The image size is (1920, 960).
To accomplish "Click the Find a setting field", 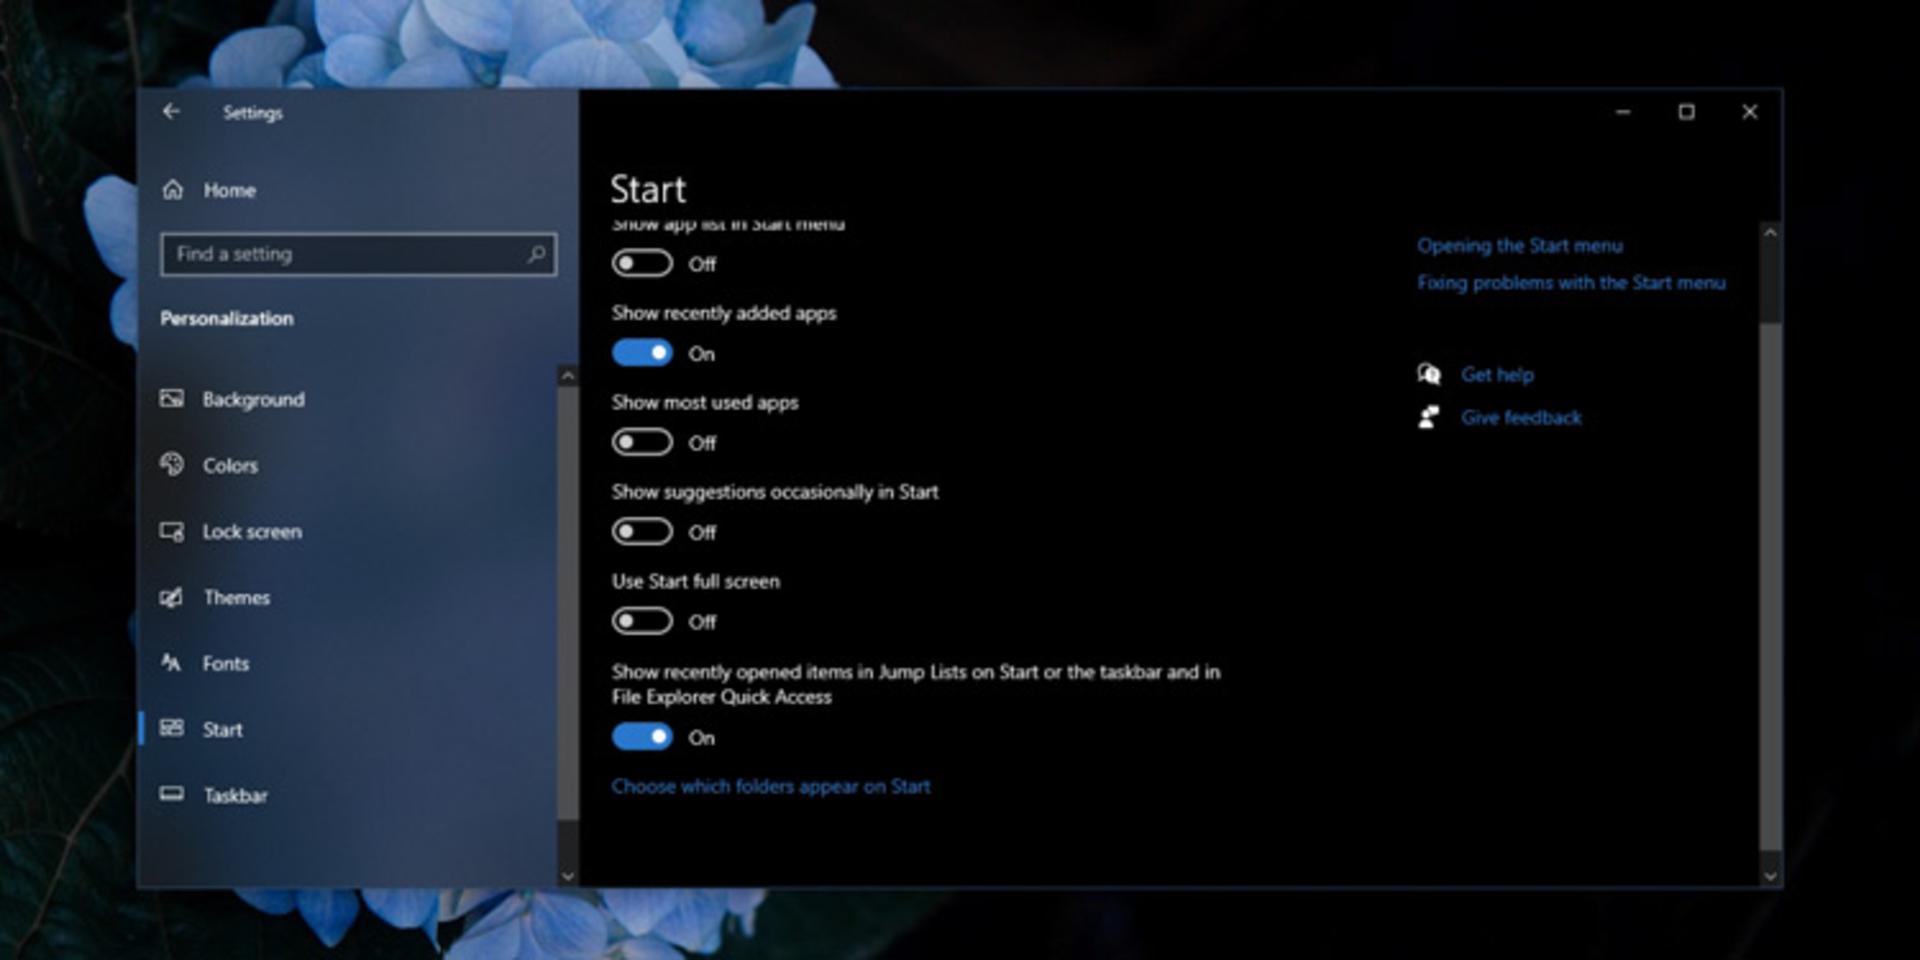I will tap(358, 254).
